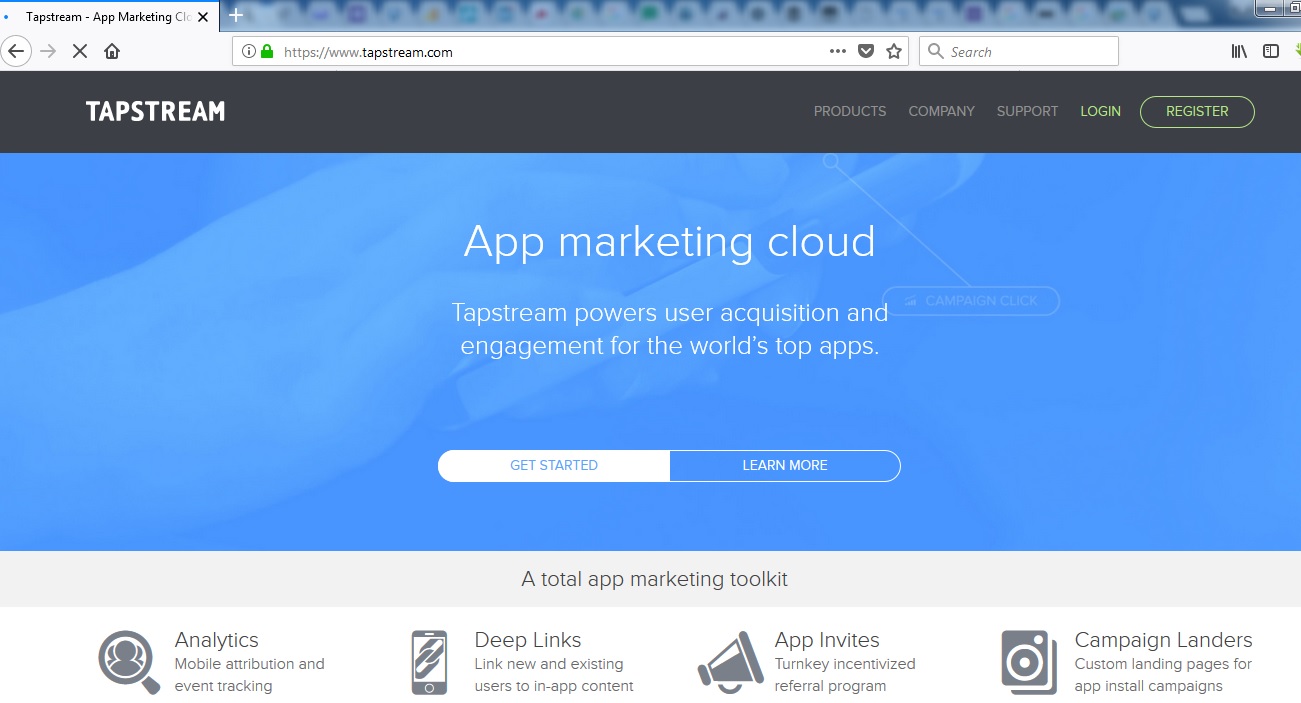Click the forward navigation arrow

(48, 51)
